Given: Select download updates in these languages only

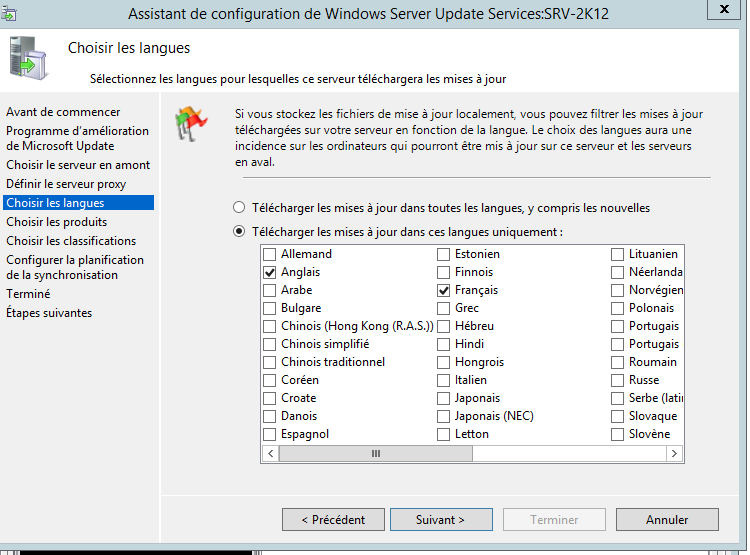Looking at the screenshot, I should click(x=239, y=232).
